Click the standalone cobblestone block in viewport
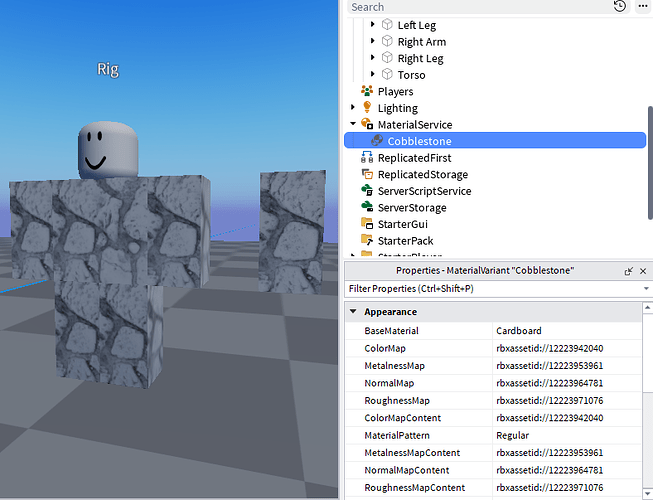This screenshot has height=500, width=653. coord(292,231)
